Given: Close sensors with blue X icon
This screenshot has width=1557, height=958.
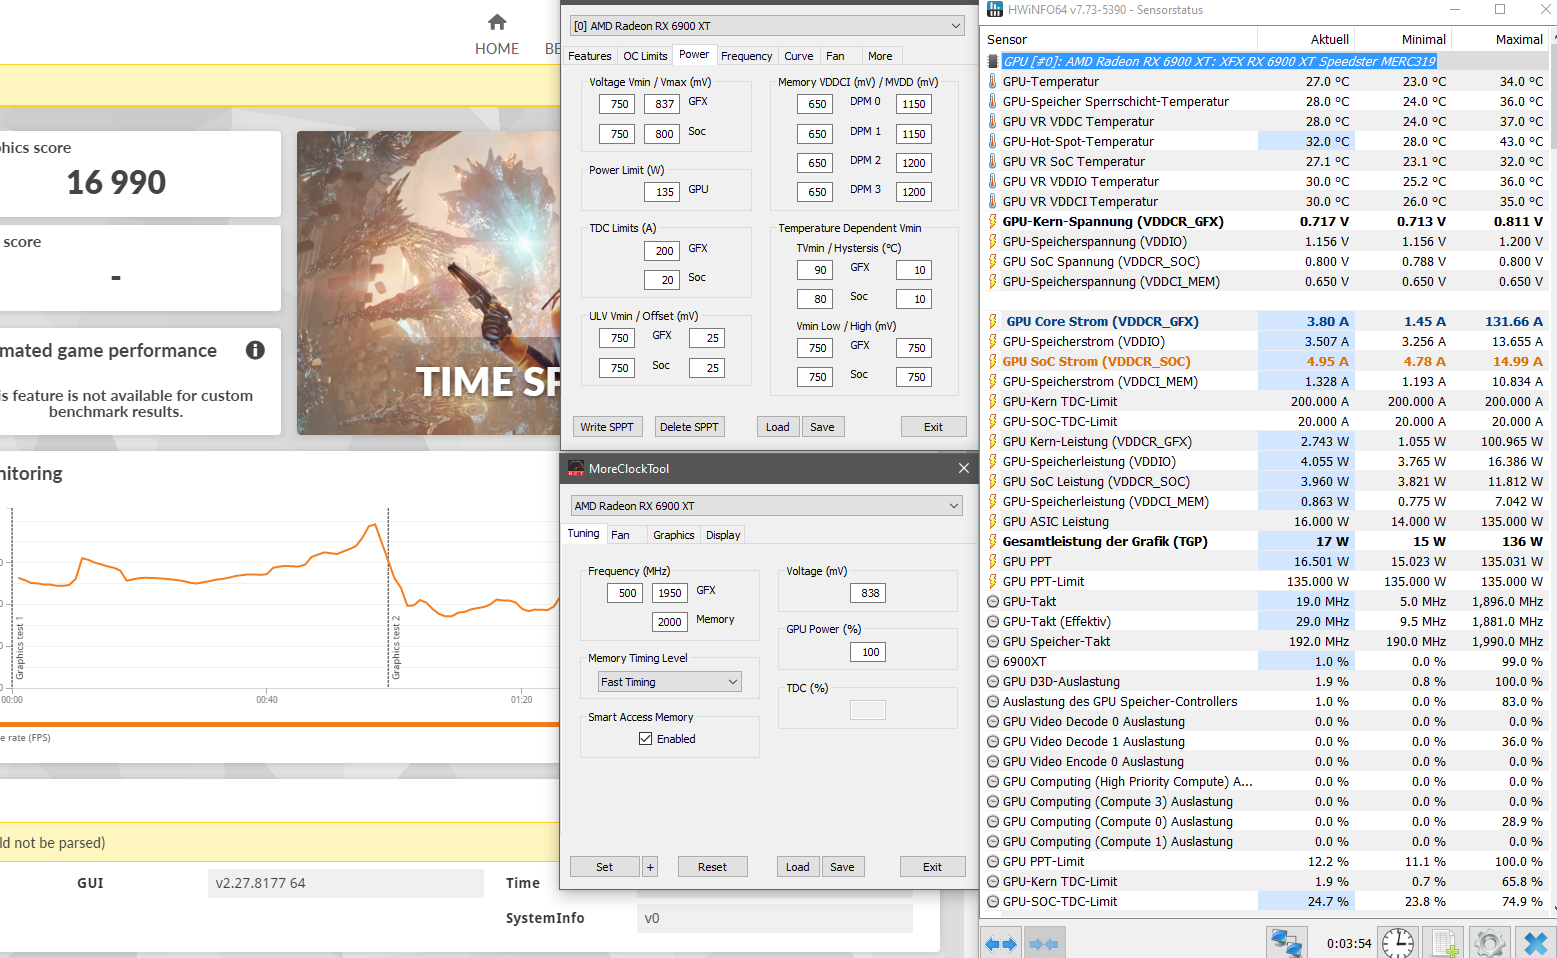Looking at the screenshot, I should pos(1535,943).
